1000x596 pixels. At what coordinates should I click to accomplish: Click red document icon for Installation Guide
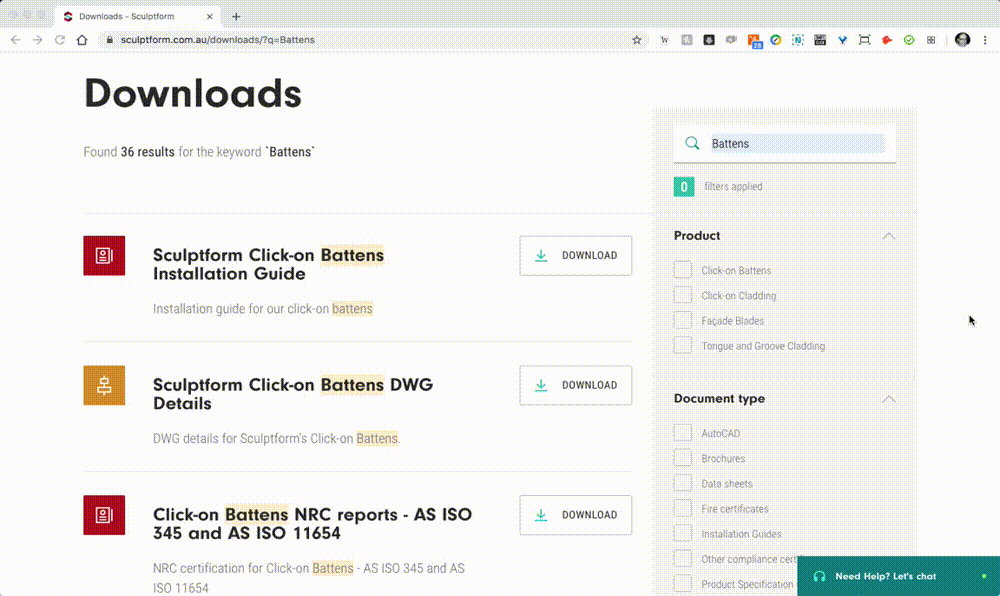point(104,256)
